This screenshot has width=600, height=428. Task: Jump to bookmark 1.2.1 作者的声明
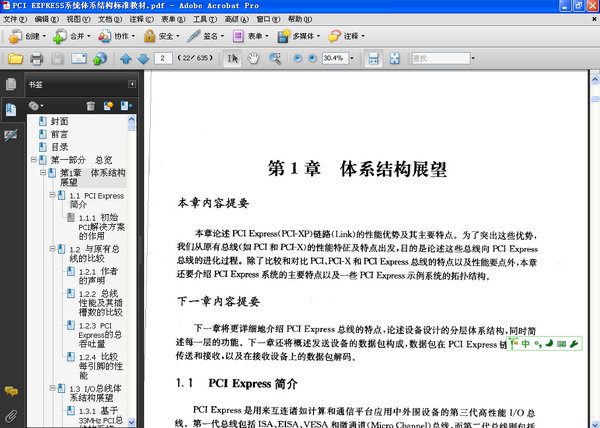pyautogui.click(x=98, y=276)
